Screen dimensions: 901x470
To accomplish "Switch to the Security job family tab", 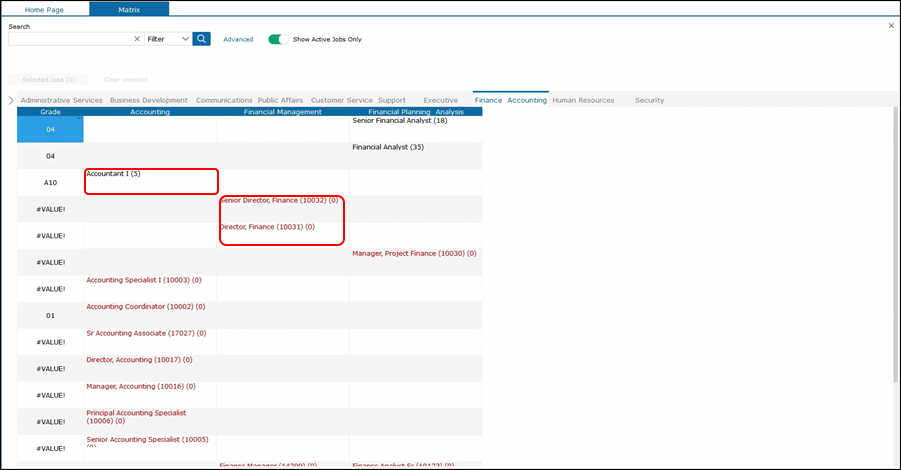I will pos(649,100).
